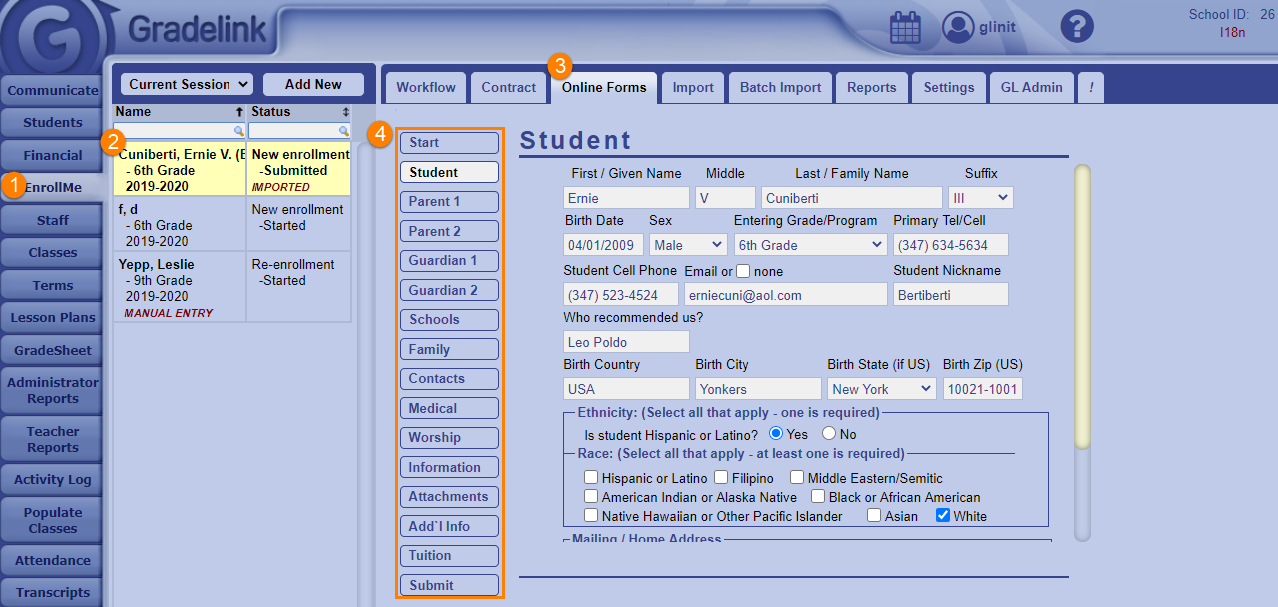Screen dimensions: 1278x607
Task: Open the calendar icon in header
Action: click(905, 27)
